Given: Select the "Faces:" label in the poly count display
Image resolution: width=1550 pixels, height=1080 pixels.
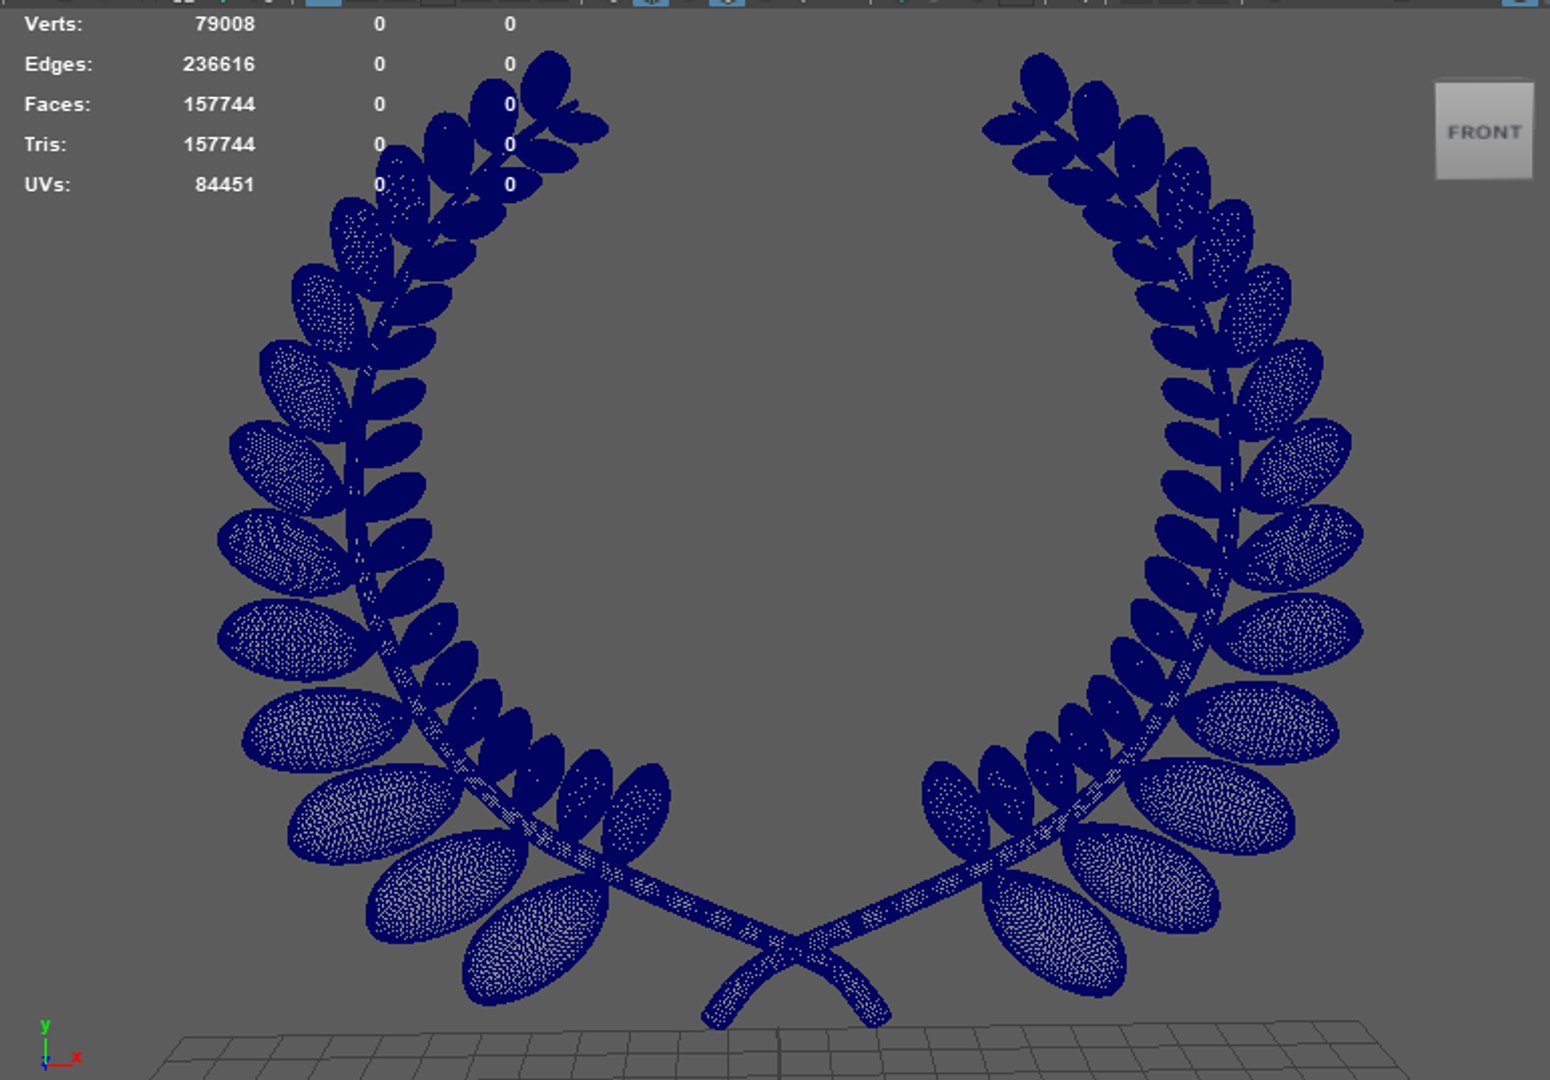Looking at the screenshot, I should (57, 104).
